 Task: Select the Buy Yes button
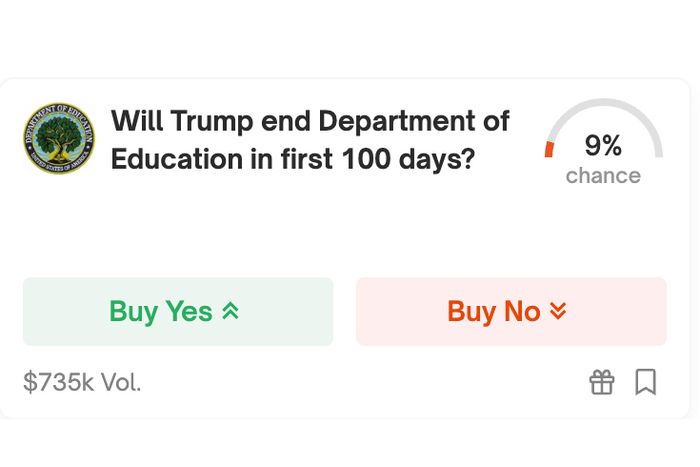[x=178, y=311]
